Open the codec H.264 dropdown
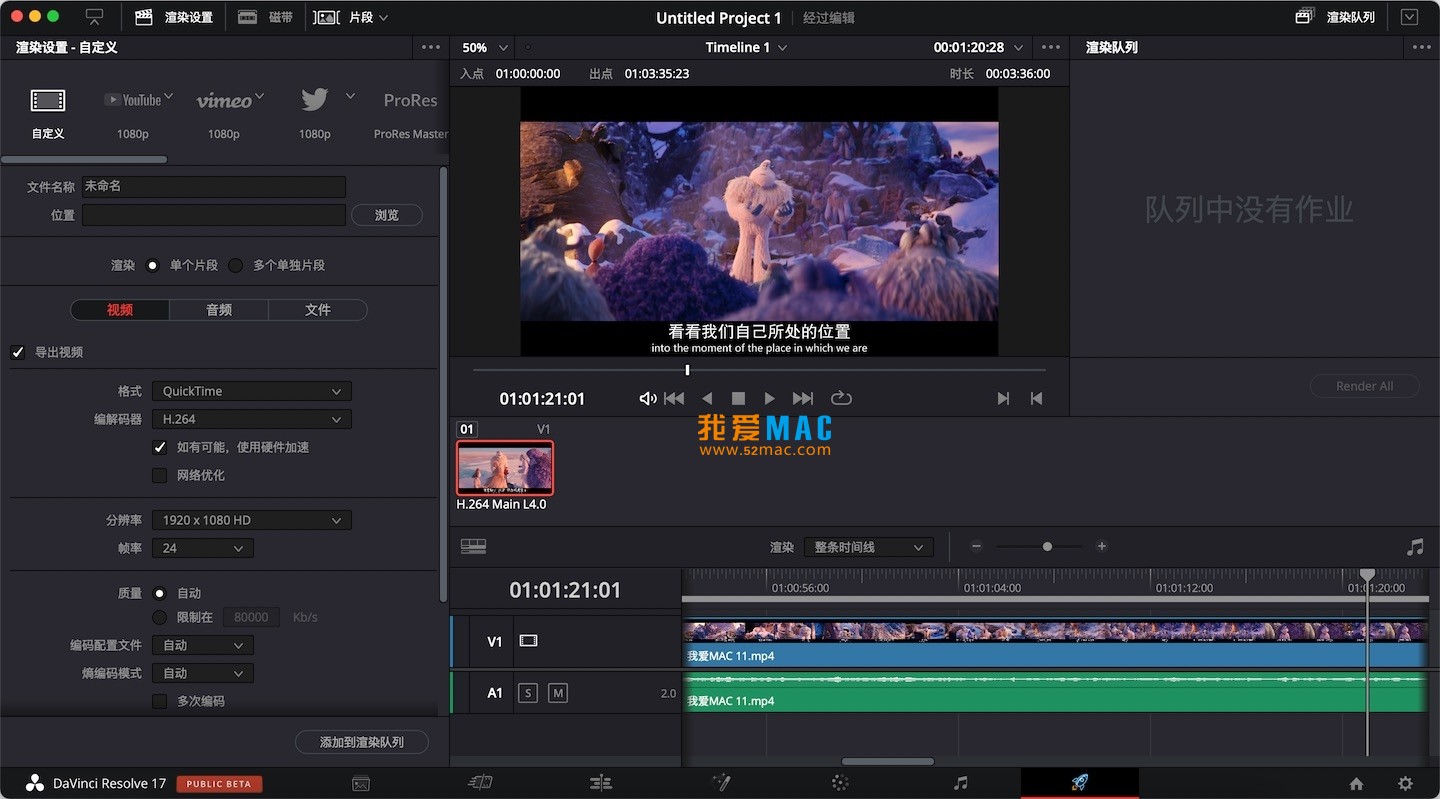The image size is (1440, 799). point(252,419)
